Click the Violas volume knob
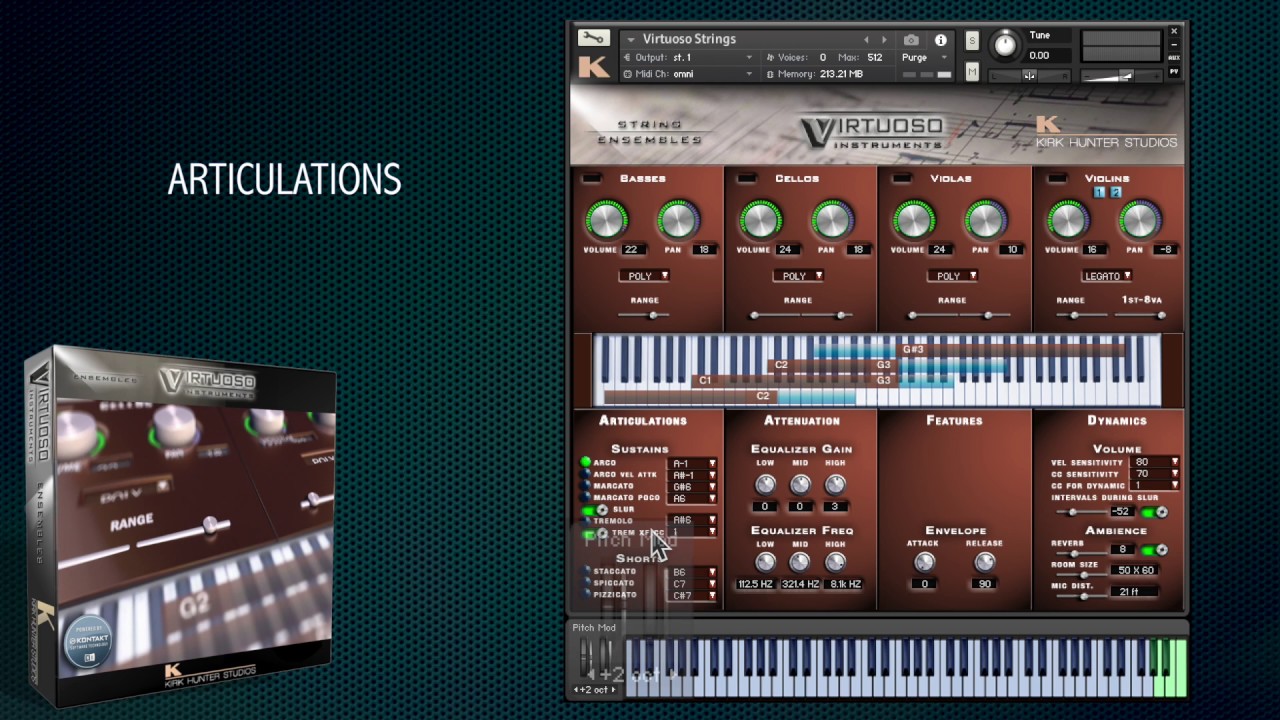This screenshot has width=1280, height=720. tap(914, 219)
